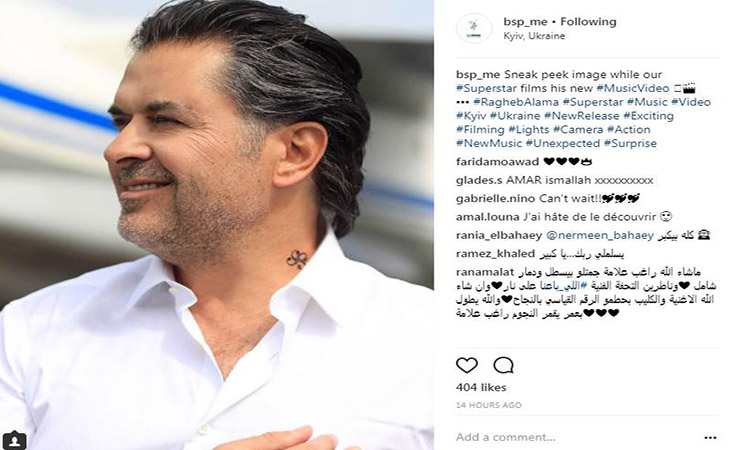
Task: Visit faridamoawad's profile
Action: [498, 161]
